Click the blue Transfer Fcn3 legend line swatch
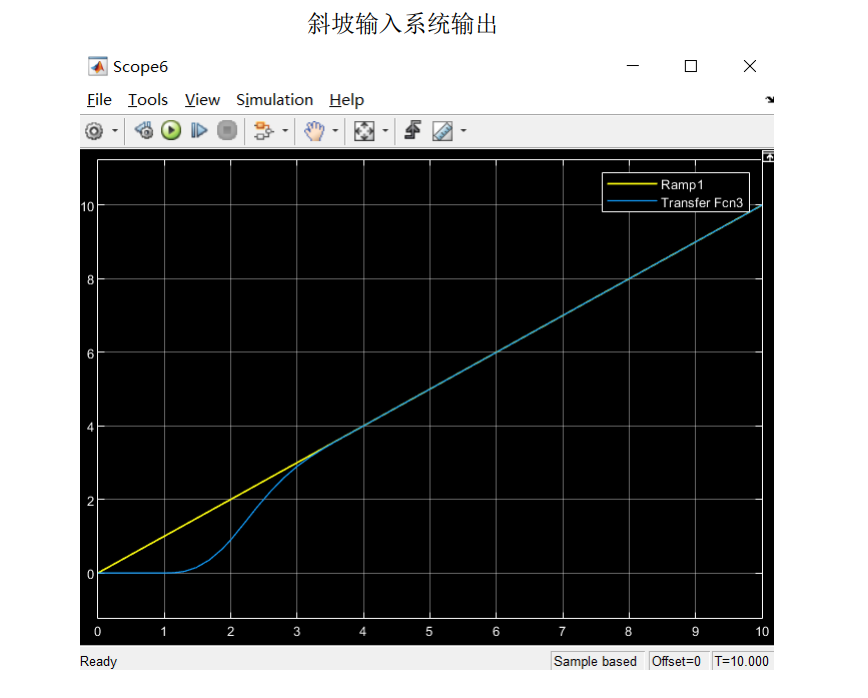The image size is (868, 698). point(632,201)
